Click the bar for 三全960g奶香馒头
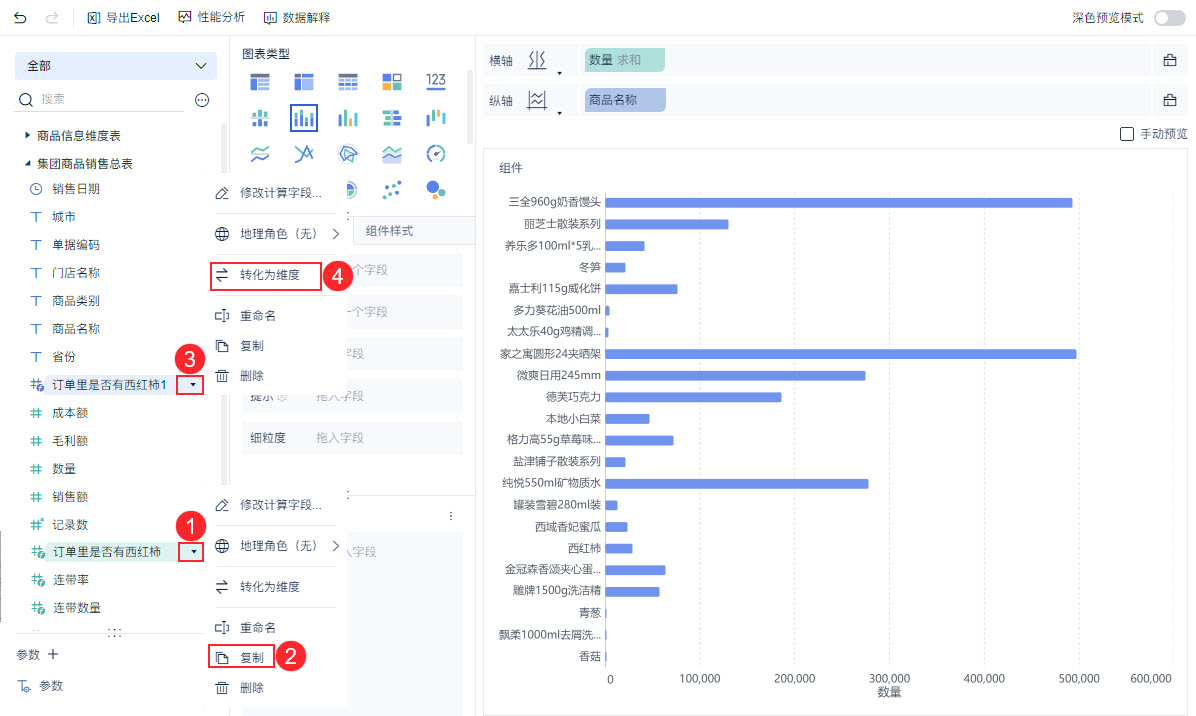Screen dimensions: 1196x716 [839, 203]
